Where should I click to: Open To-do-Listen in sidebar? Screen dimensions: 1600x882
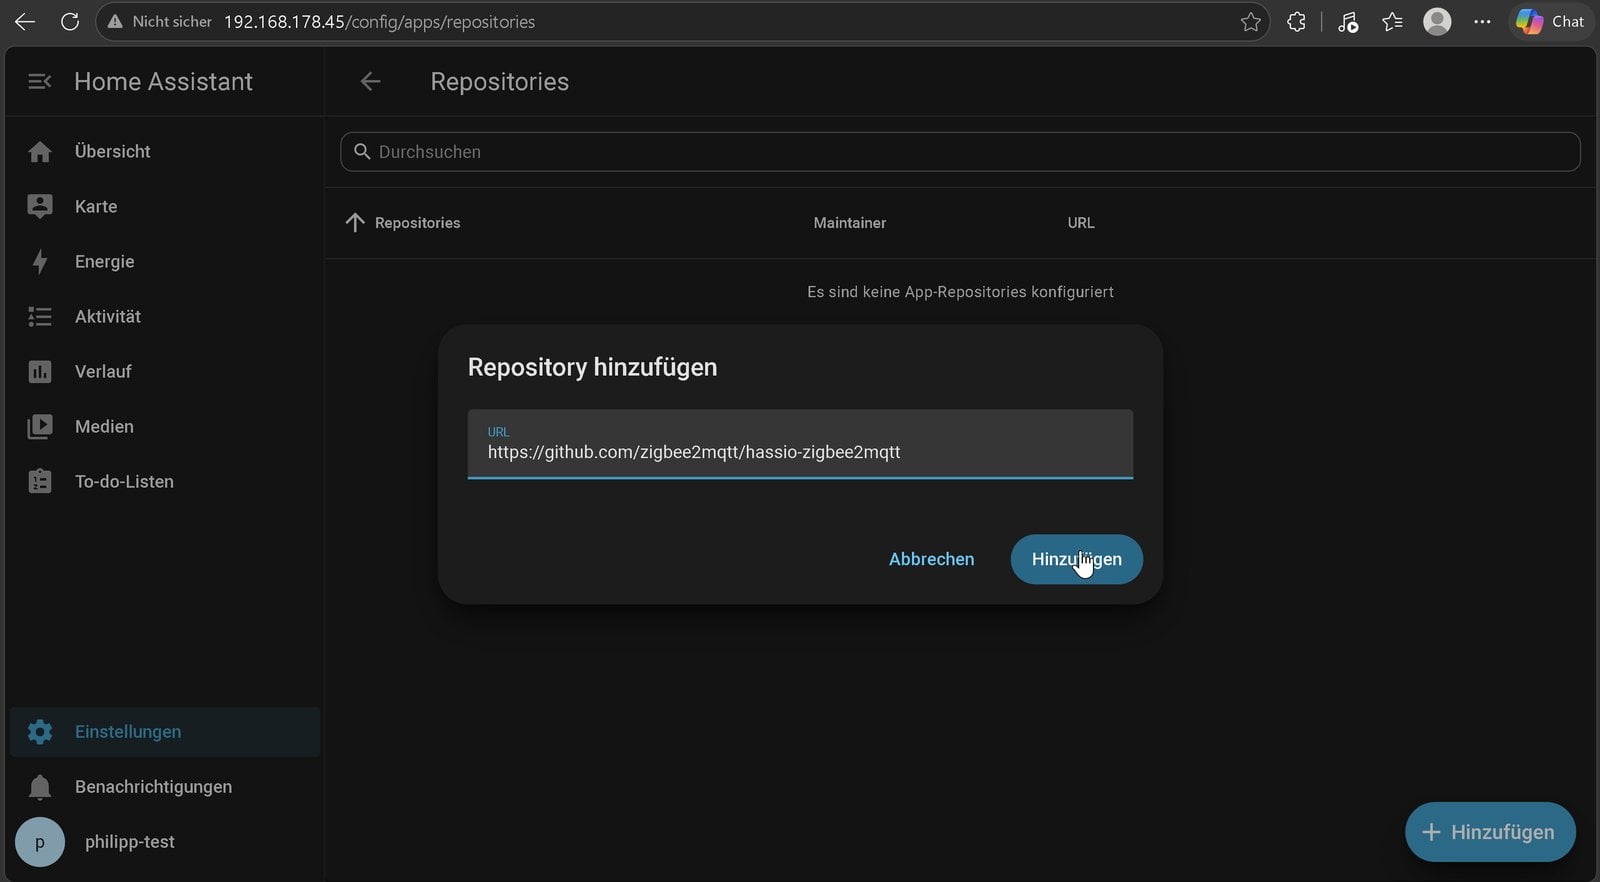(165, 481)
